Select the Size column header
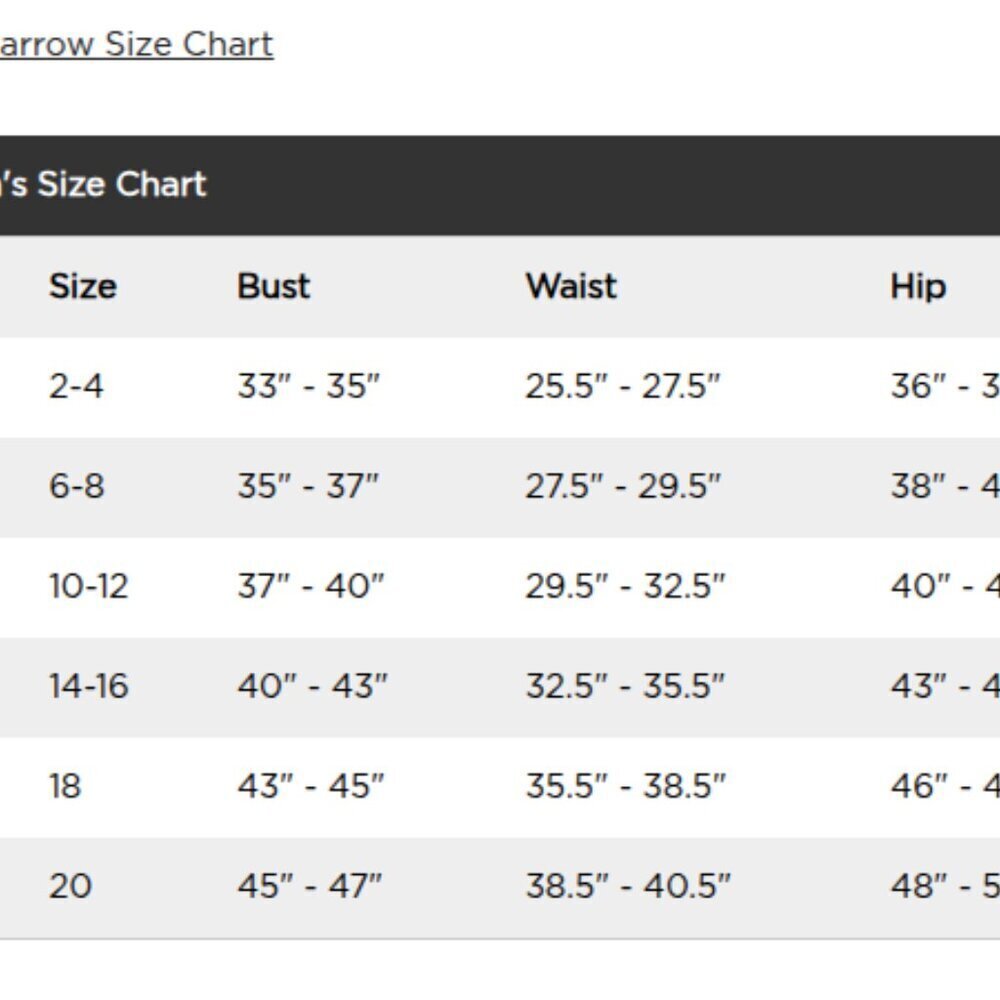 pyautogui.click(x=83, y=286)
